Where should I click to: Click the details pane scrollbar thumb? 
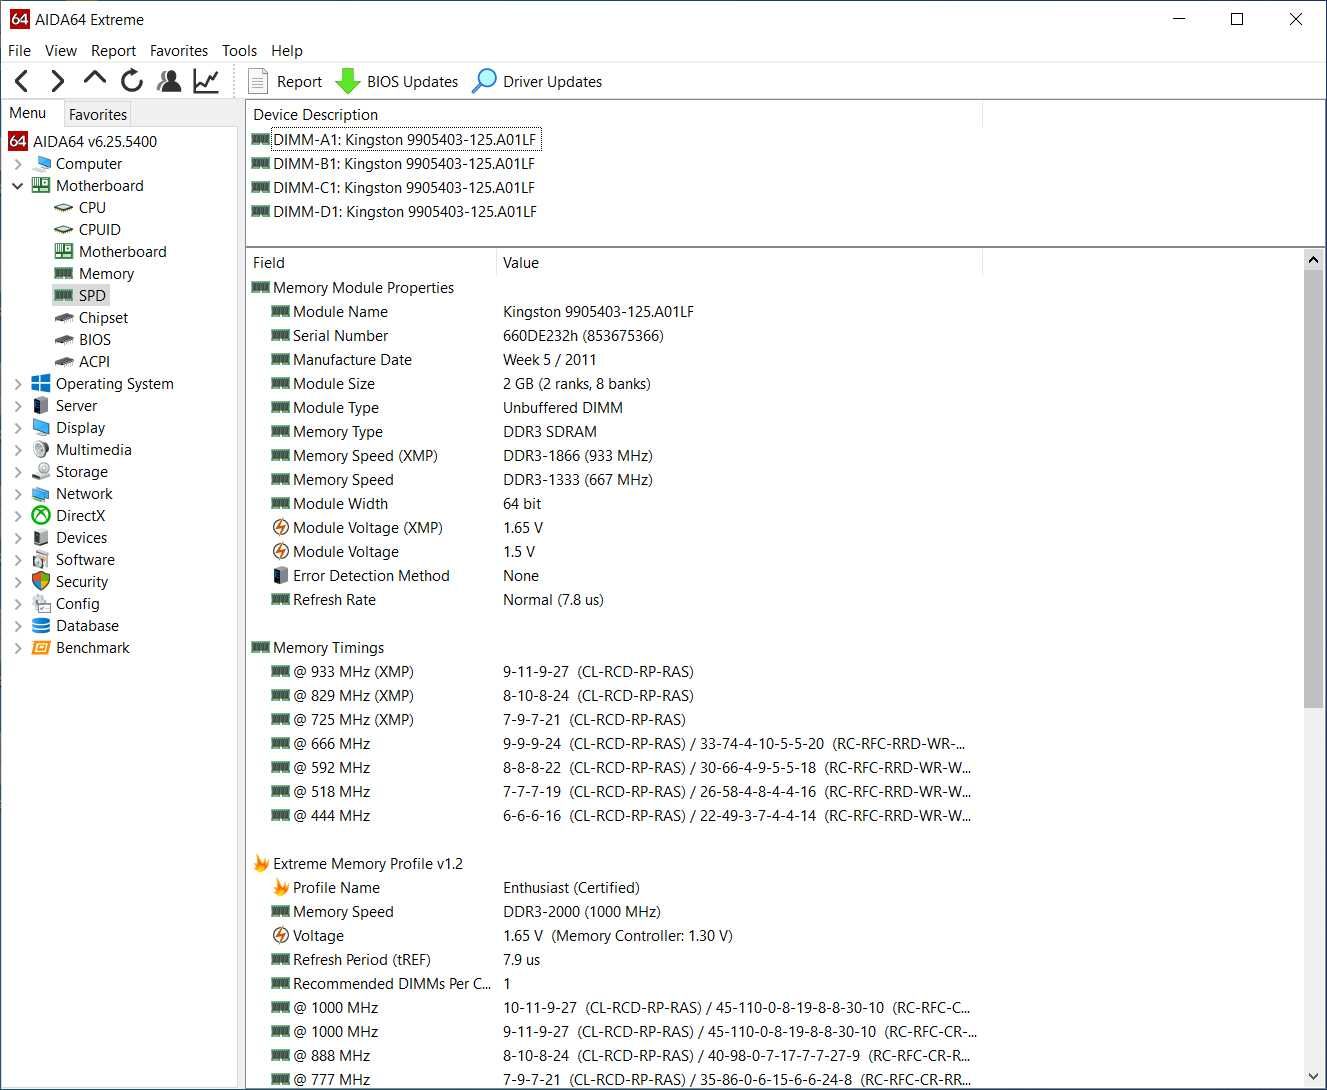[x=1313, y=489]
